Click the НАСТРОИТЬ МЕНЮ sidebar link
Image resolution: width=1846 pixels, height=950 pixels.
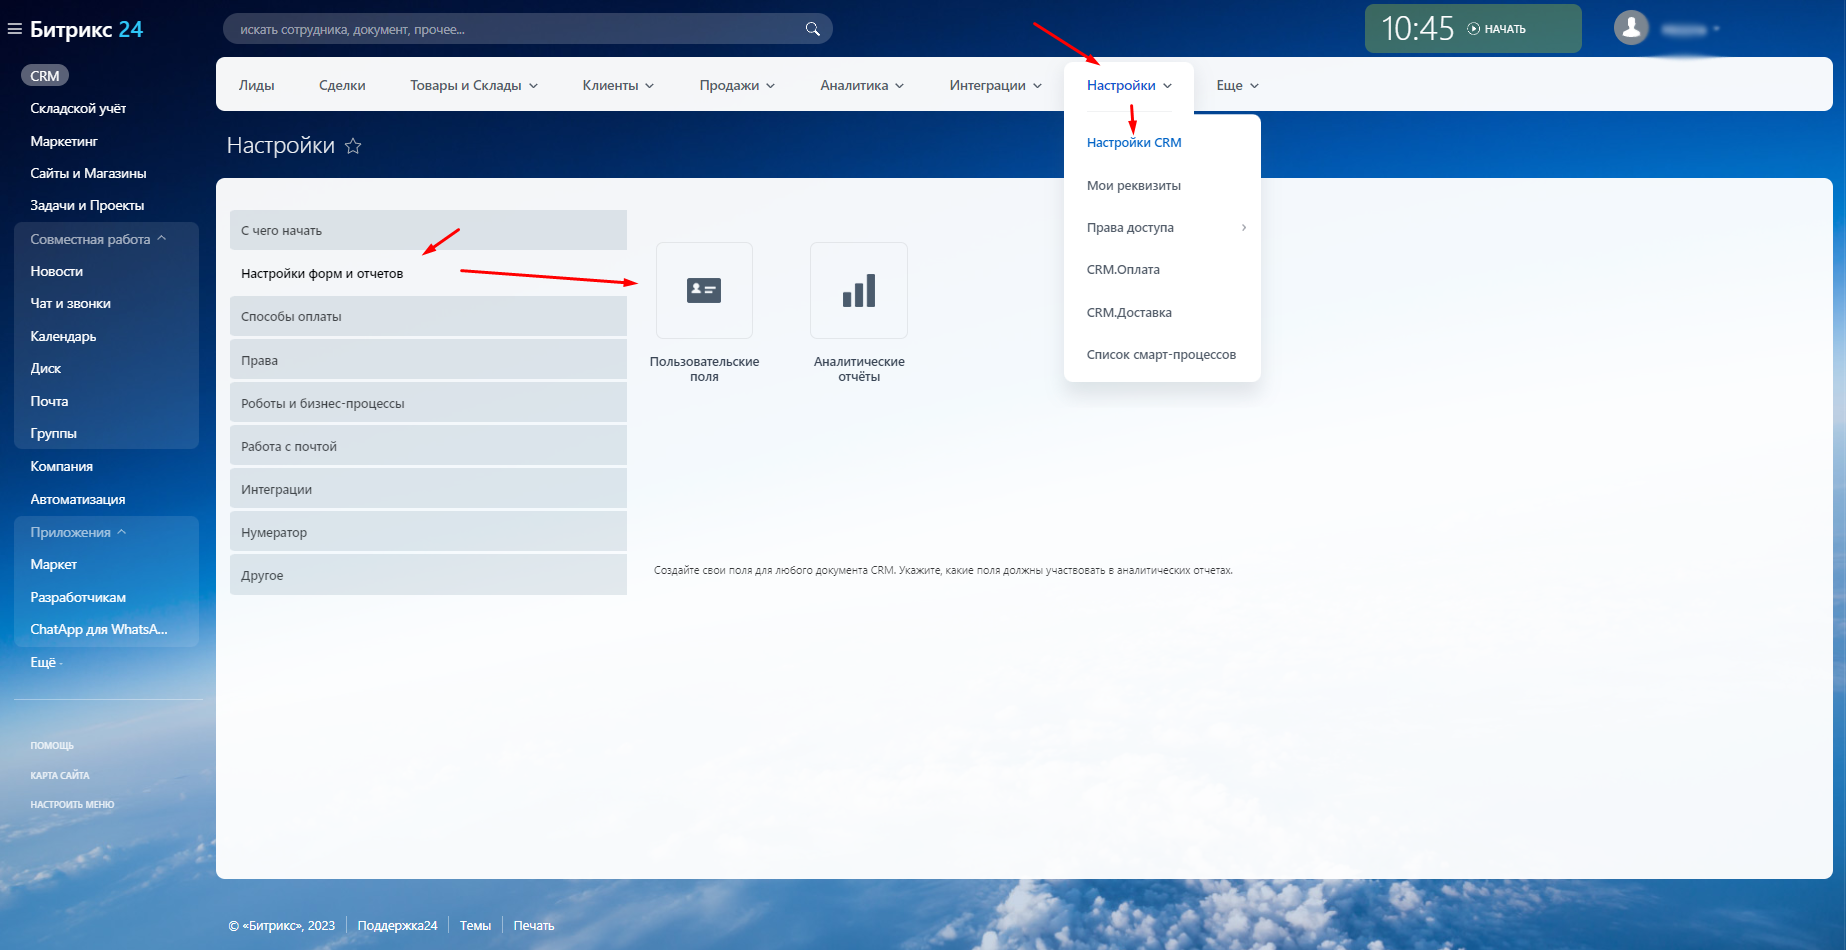point(72,805)
